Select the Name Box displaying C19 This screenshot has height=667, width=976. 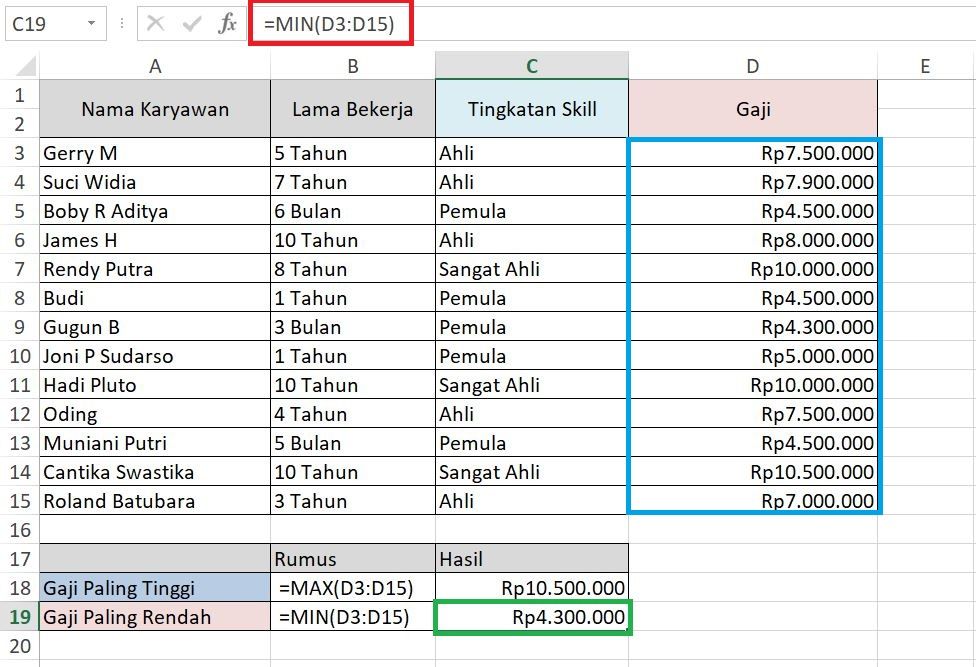pyautogui.click(x=40, y=22)
